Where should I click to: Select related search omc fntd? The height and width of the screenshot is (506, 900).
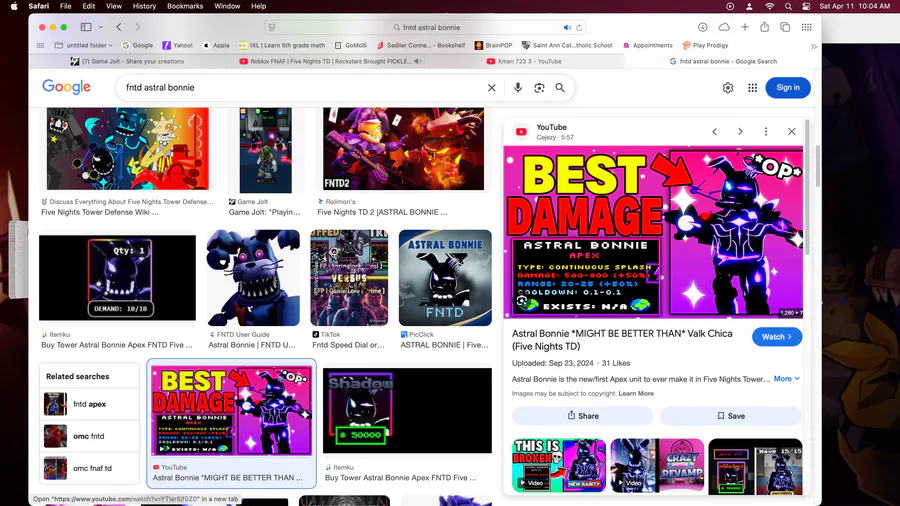click(90, 436)
